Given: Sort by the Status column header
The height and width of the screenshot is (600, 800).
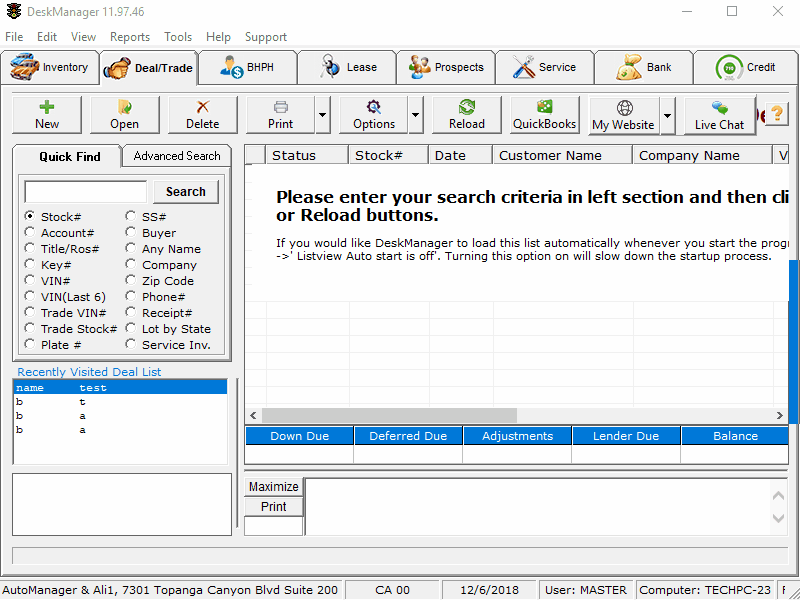Looking at the screenshot, I should tap(307, 155).
